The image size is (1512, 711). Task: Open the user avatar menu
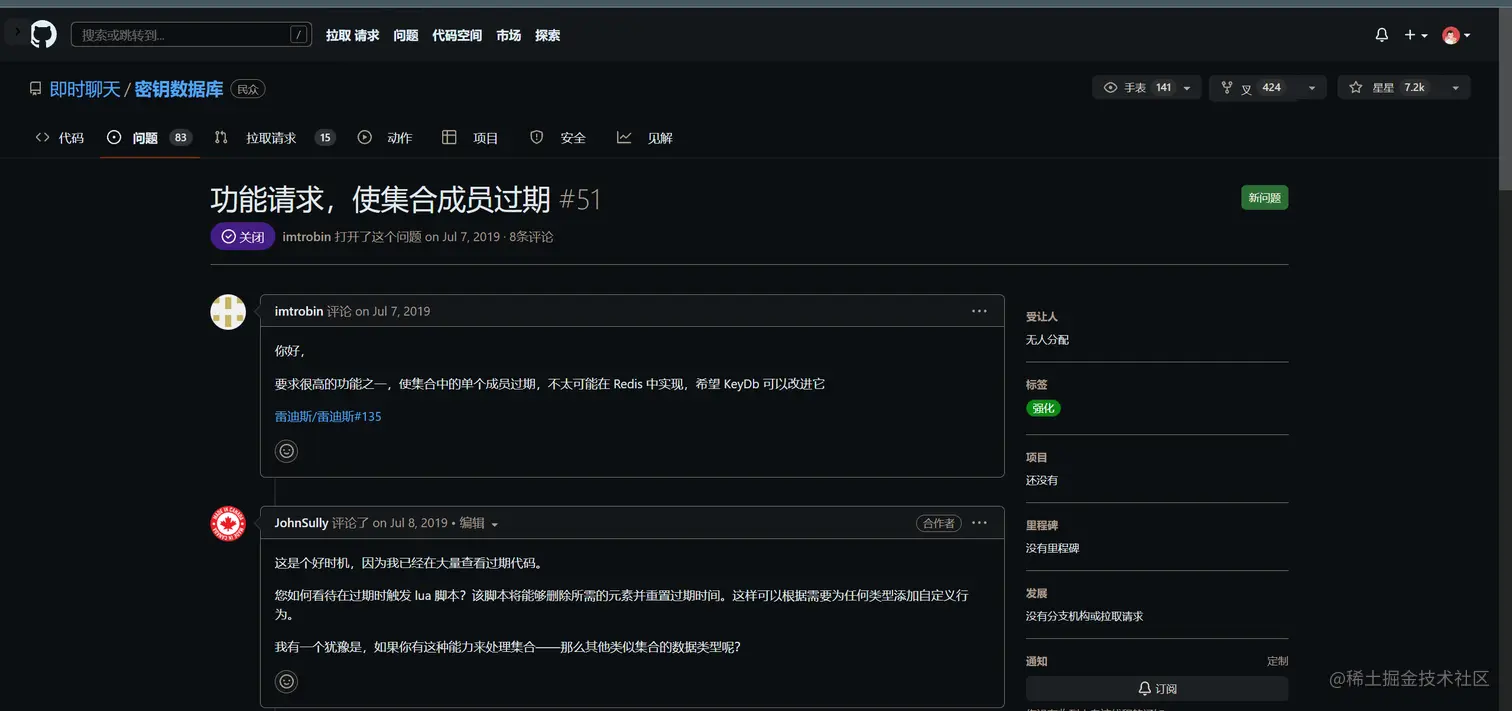(1456, 35)
